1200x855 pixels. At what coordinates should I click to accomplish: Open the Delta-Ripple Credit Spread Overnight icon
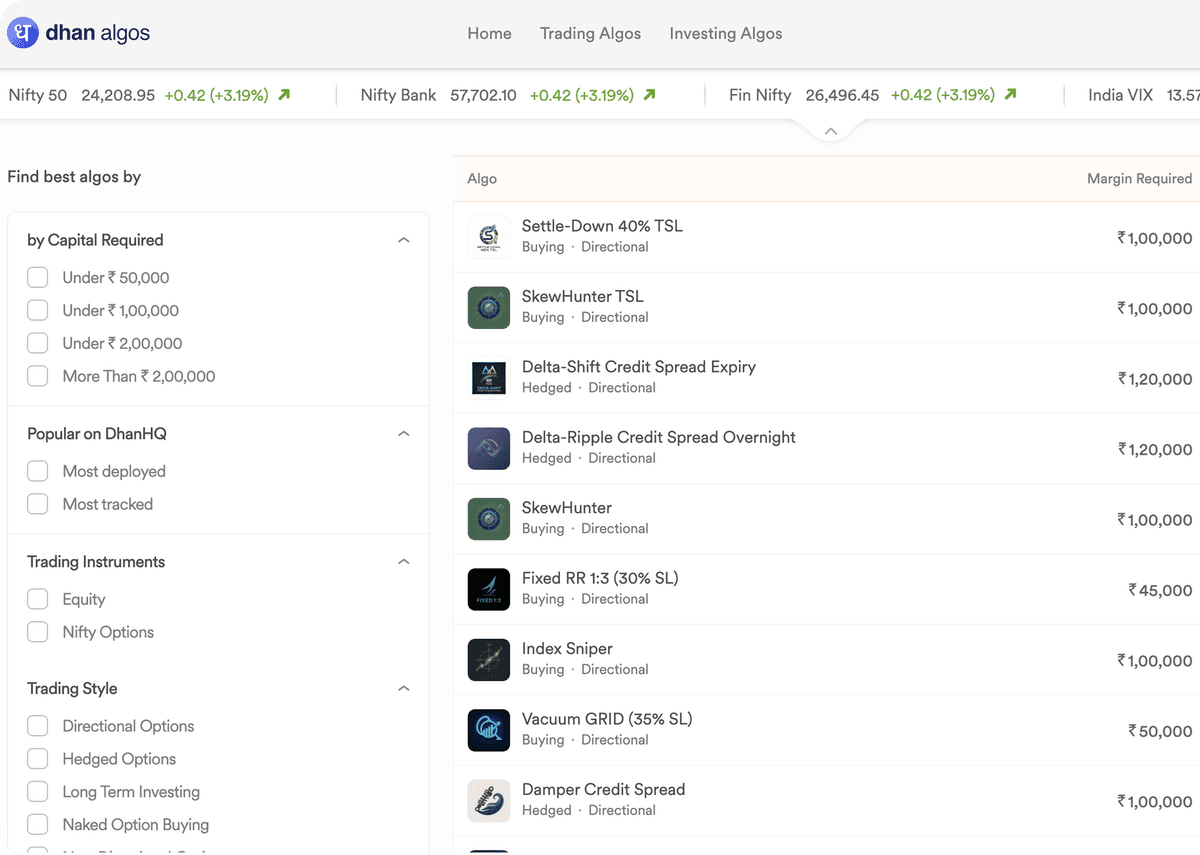489,448
